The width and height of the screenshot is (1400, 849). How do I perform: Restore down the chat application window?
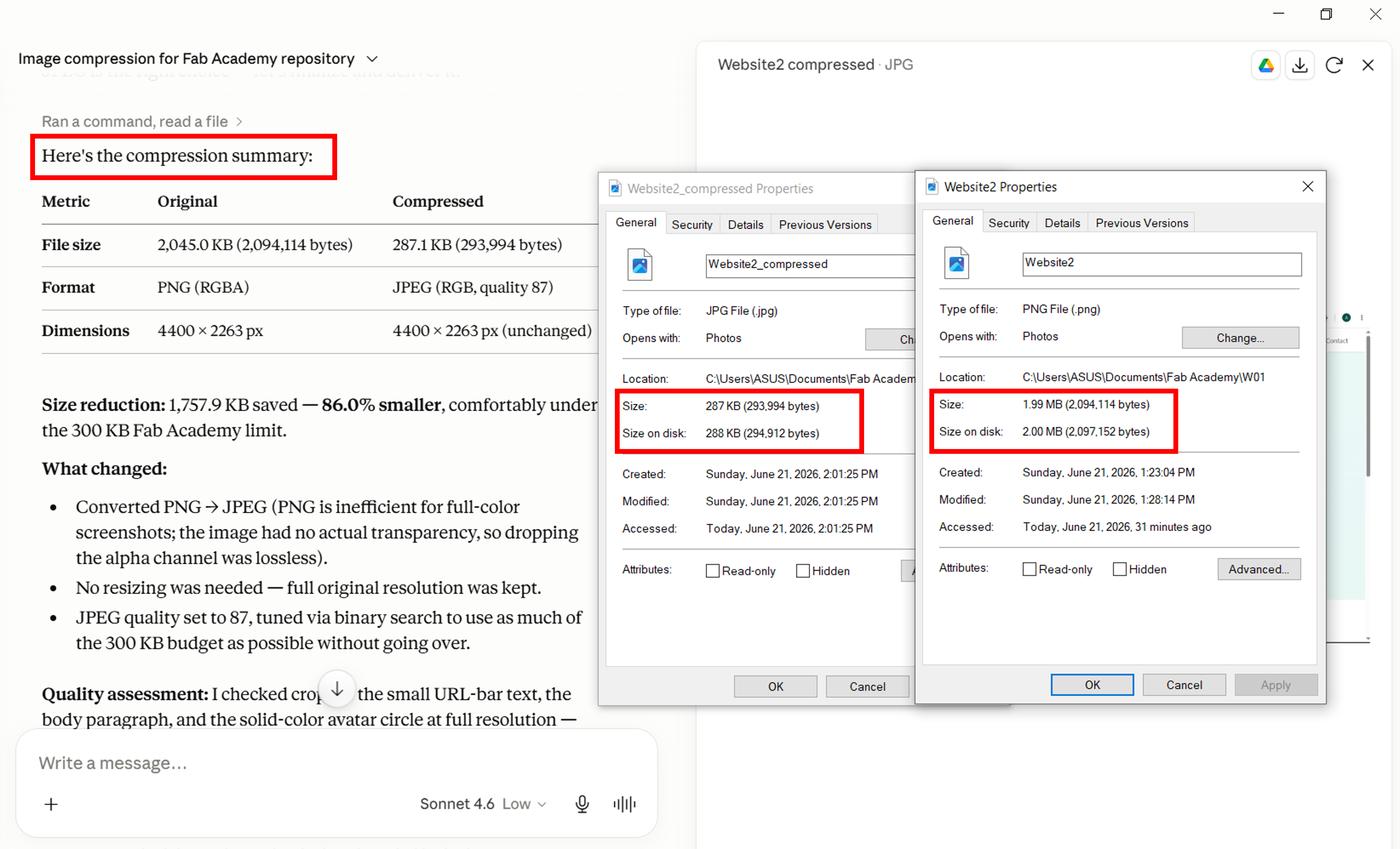click(1326, 14)
